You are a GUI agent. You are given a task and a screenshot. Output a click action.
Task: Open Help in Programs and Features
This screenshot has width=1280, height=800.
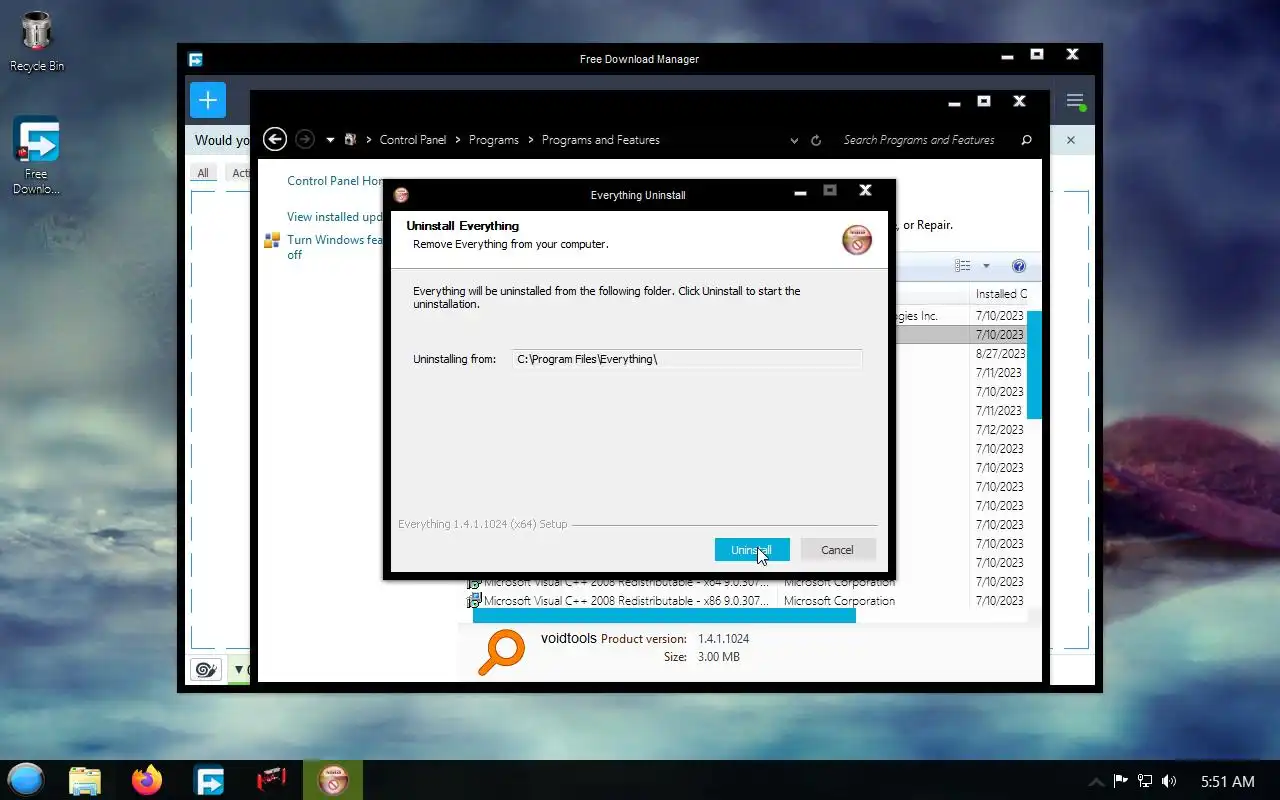(1019, 266)
